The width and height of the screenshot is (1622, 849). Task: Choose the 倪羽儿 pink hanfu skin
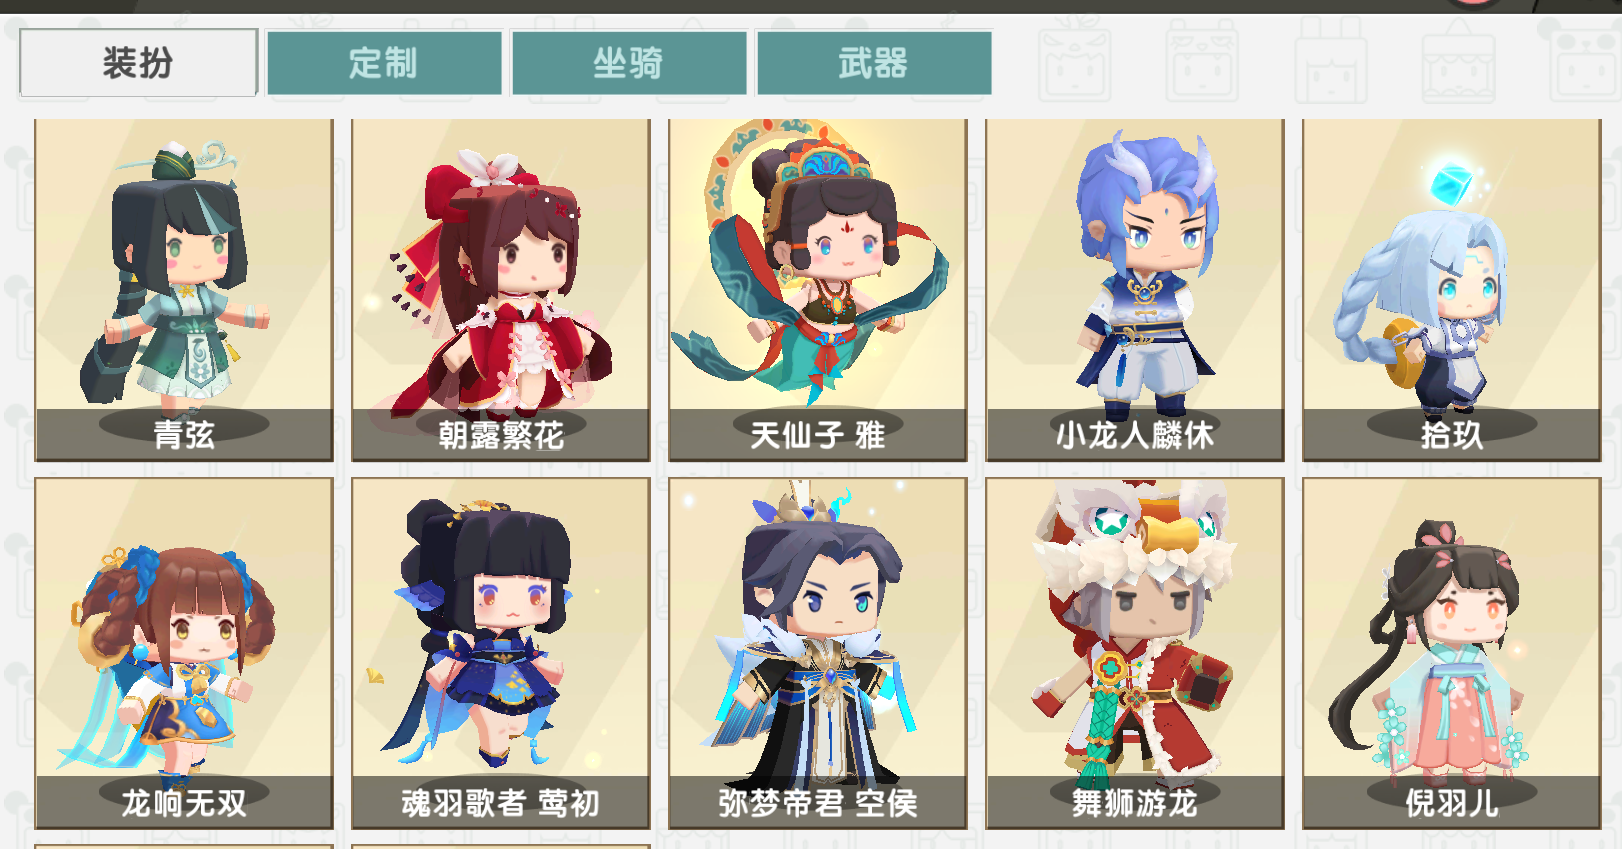[1452, 653]
